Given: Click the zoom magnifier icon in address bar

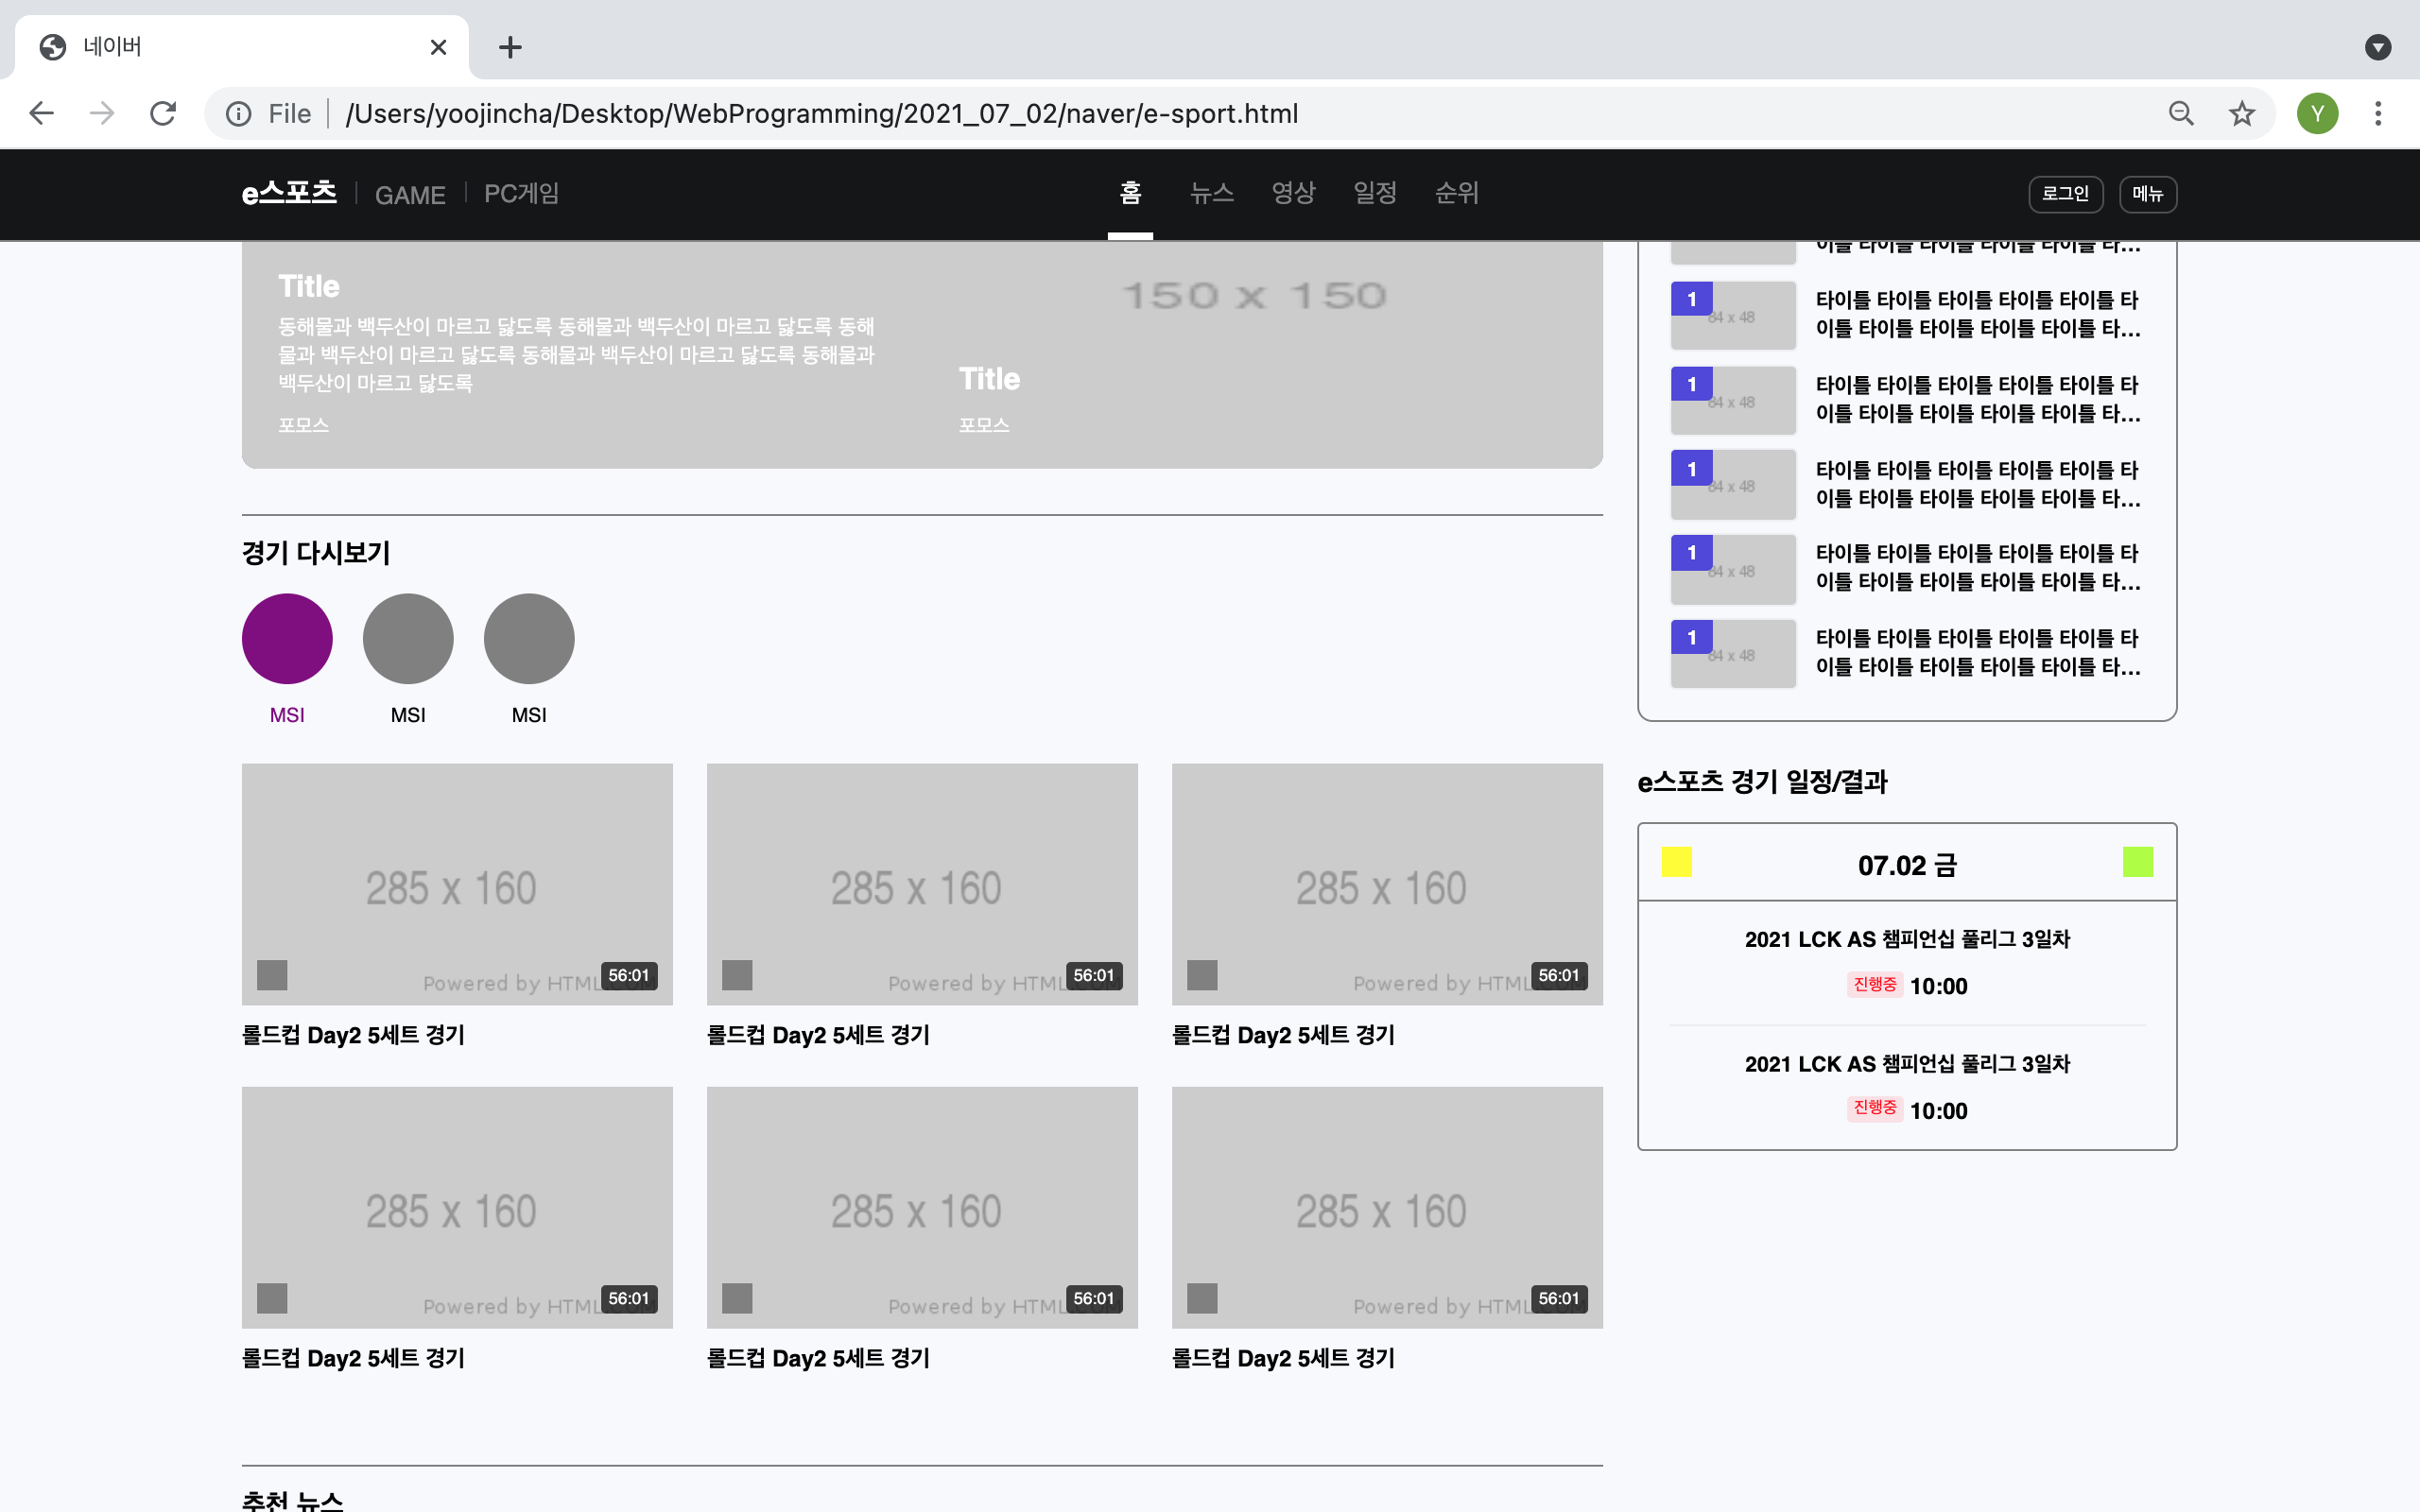Looking at the screenshot, I should [2181, 113].
